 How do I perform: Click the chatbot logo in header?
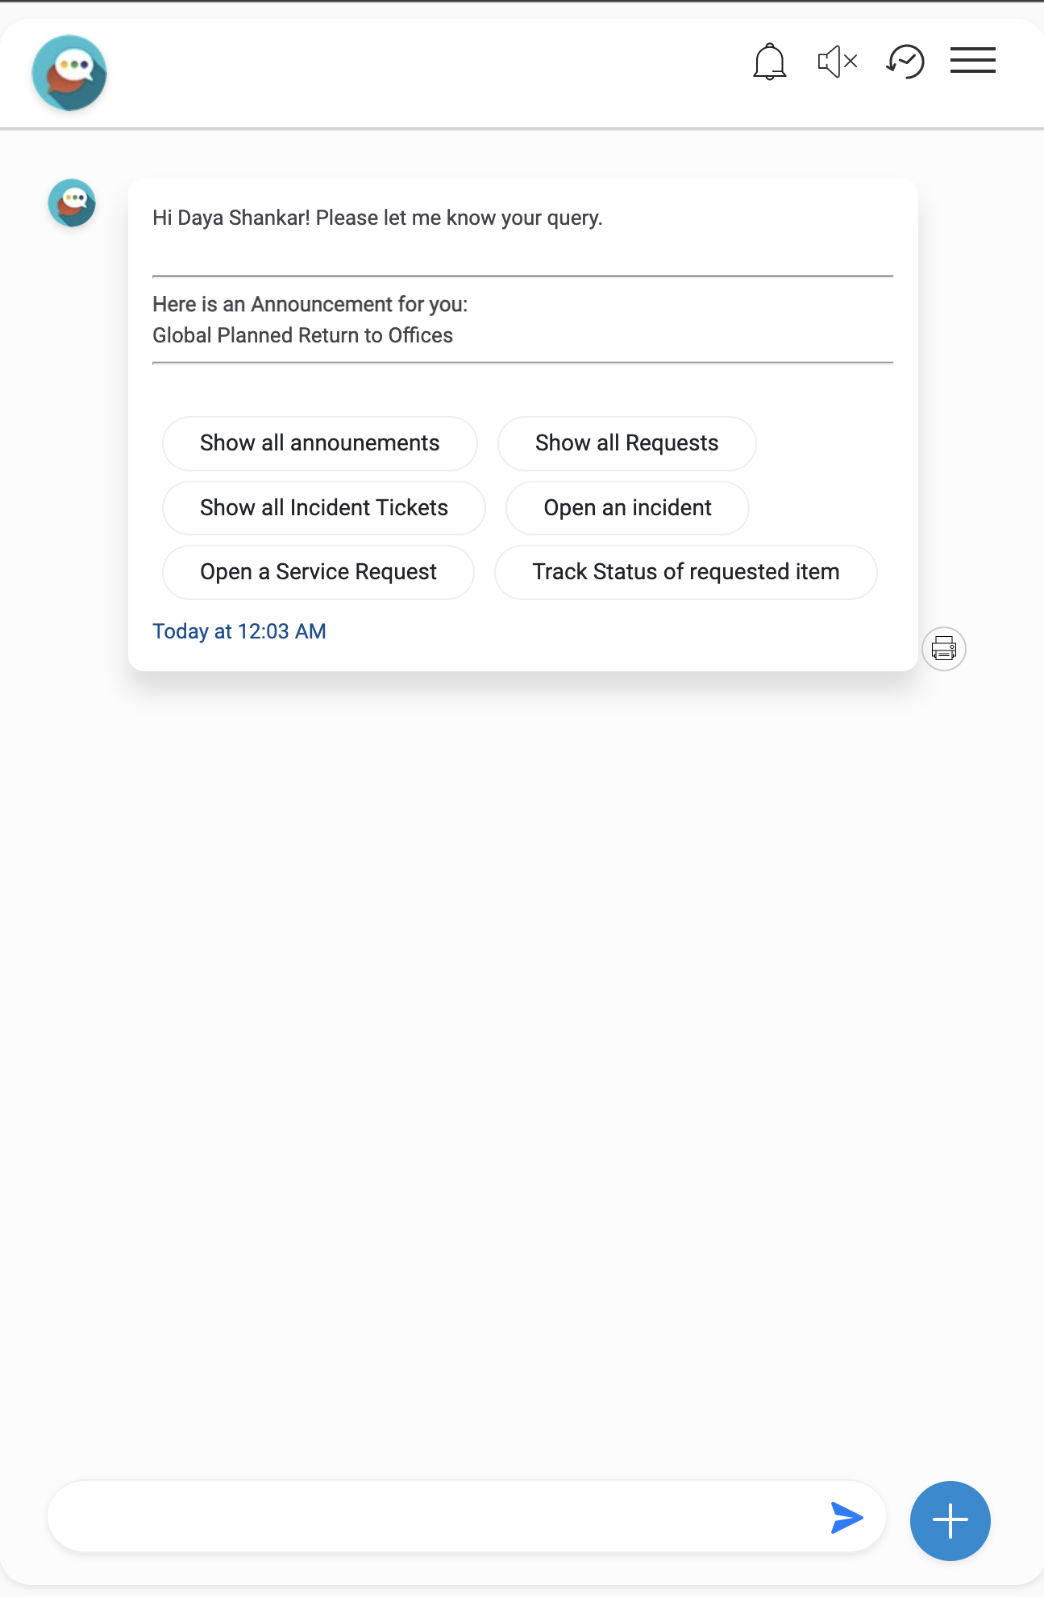pyautogui.click(x=69, y=73)
